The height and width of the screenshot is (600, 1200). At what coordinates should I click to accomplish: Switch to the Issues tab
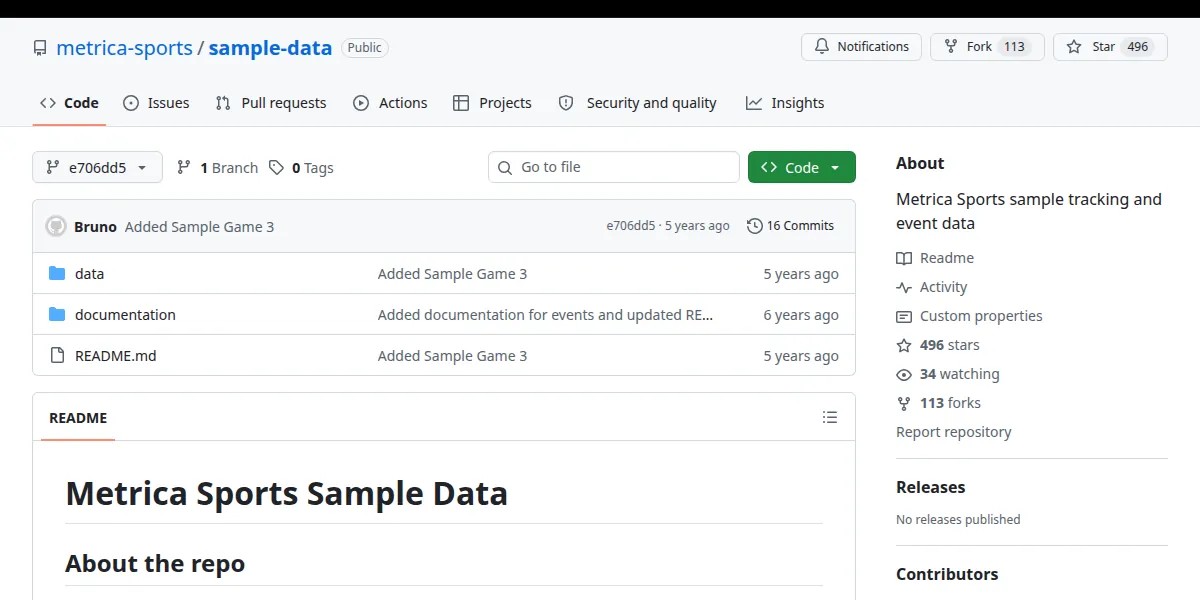156,103
